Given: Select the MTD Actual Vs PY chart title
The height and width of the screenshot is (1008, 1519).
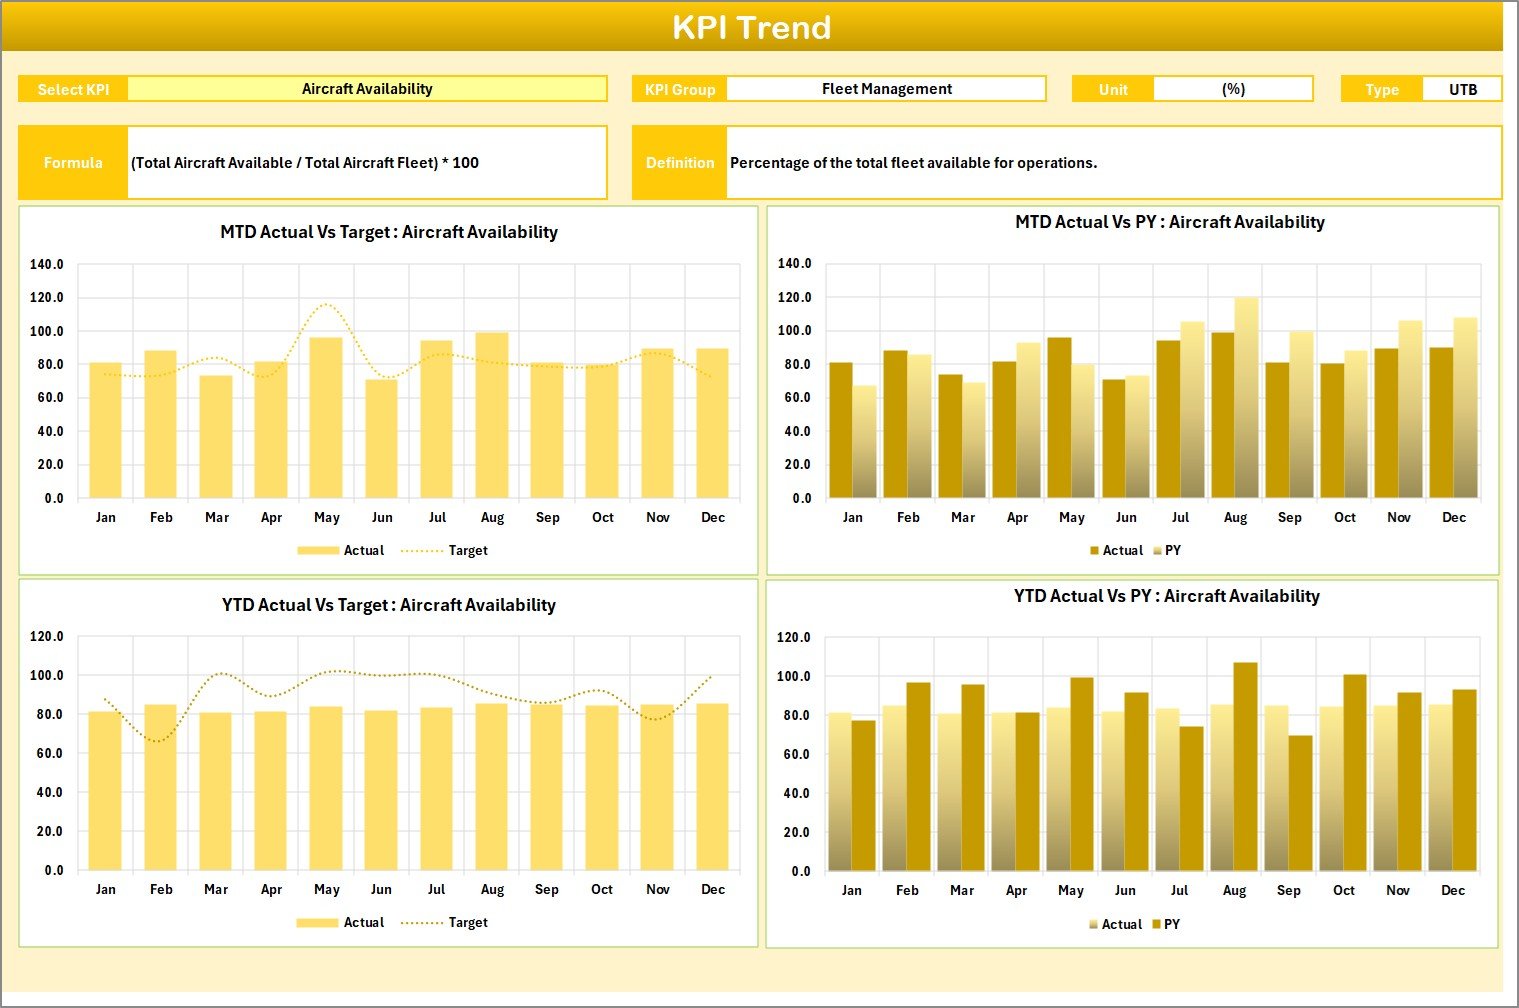Looking at the screenshot, I should coord(1169,222).
